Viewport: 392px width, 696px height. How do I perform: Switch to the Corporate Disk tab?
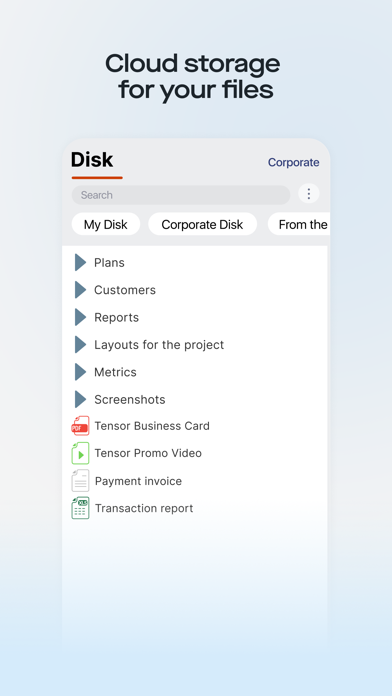[202, 224]
